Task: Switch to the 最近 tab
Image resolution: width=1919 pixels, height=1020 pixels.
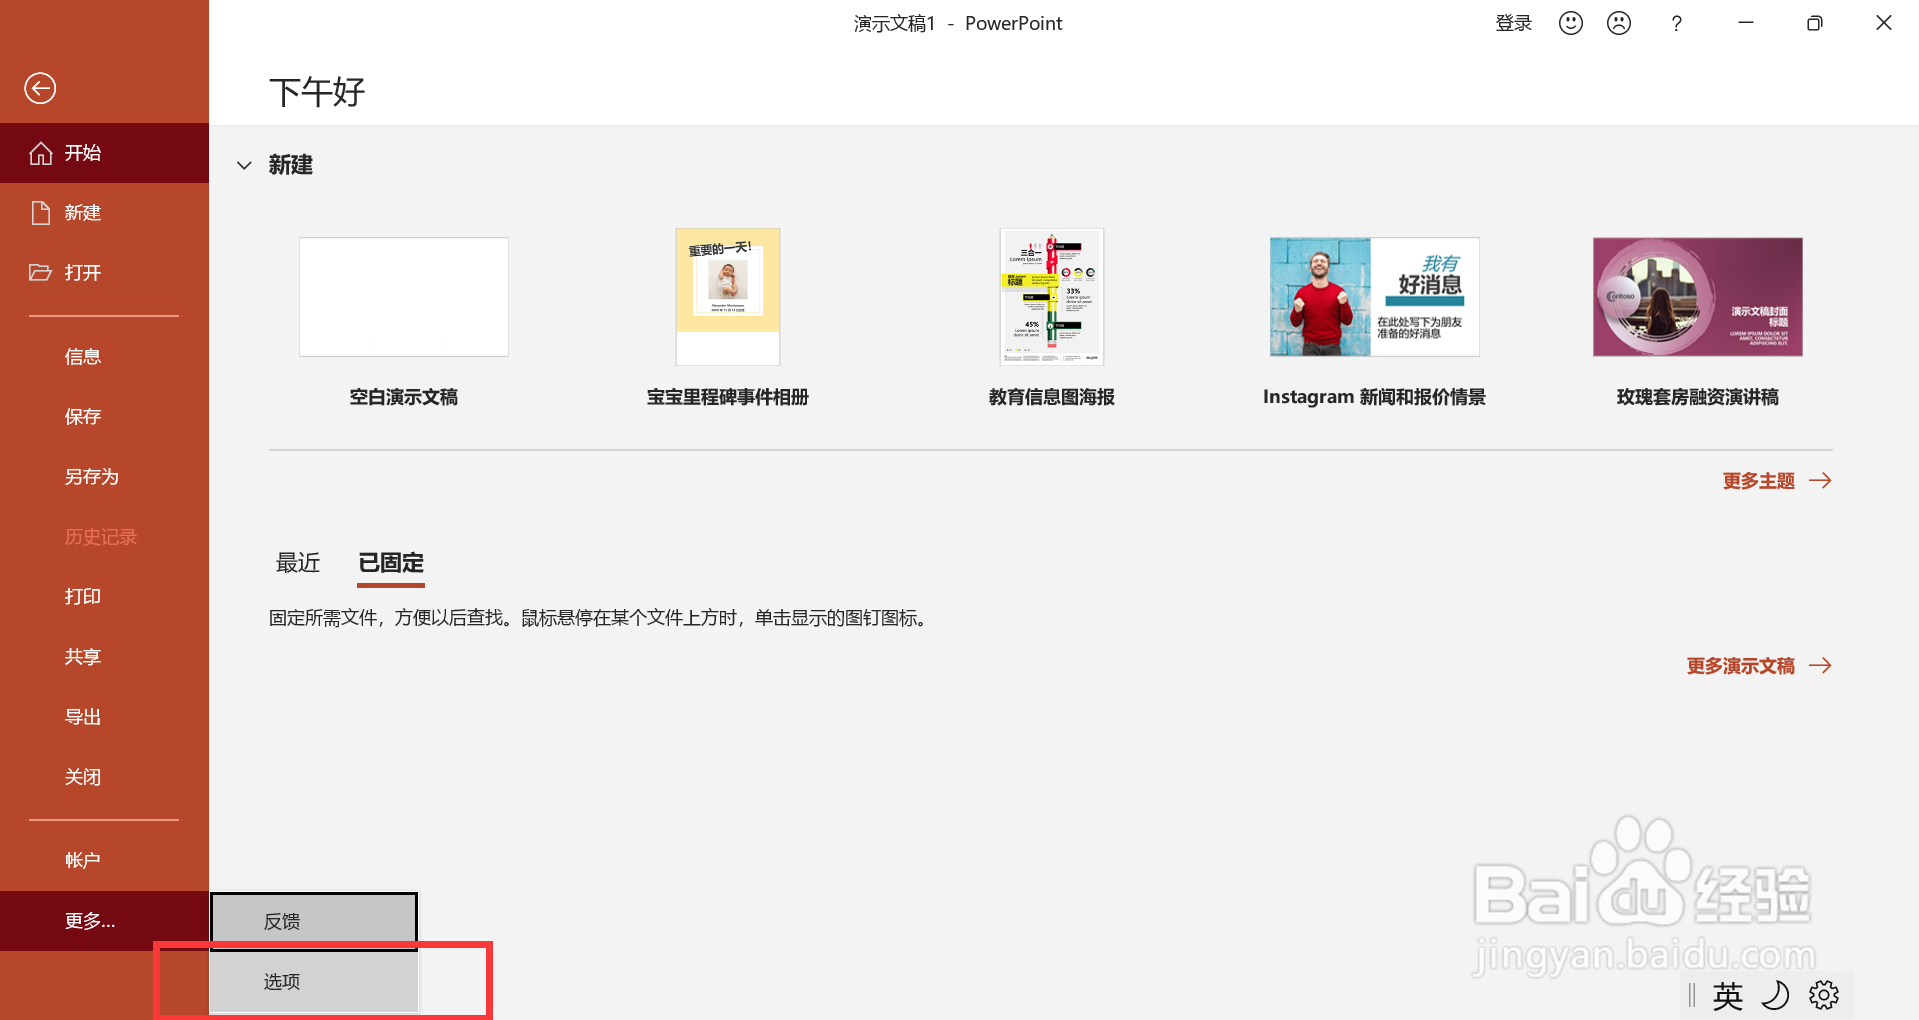Action: 298,563
